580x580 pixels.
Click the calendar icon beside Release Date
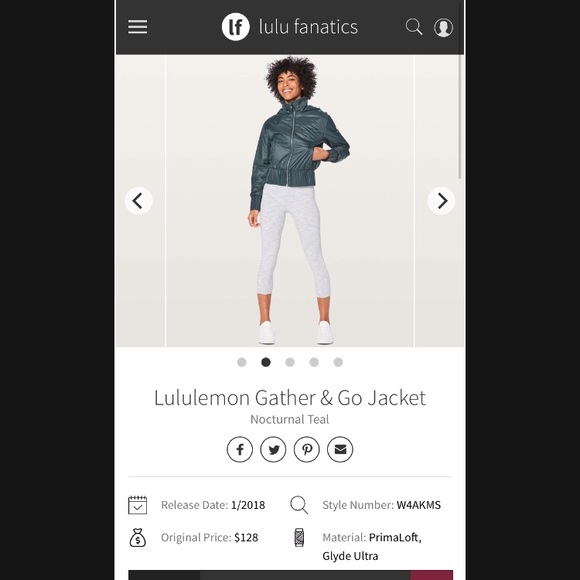(x=138, y=505)
